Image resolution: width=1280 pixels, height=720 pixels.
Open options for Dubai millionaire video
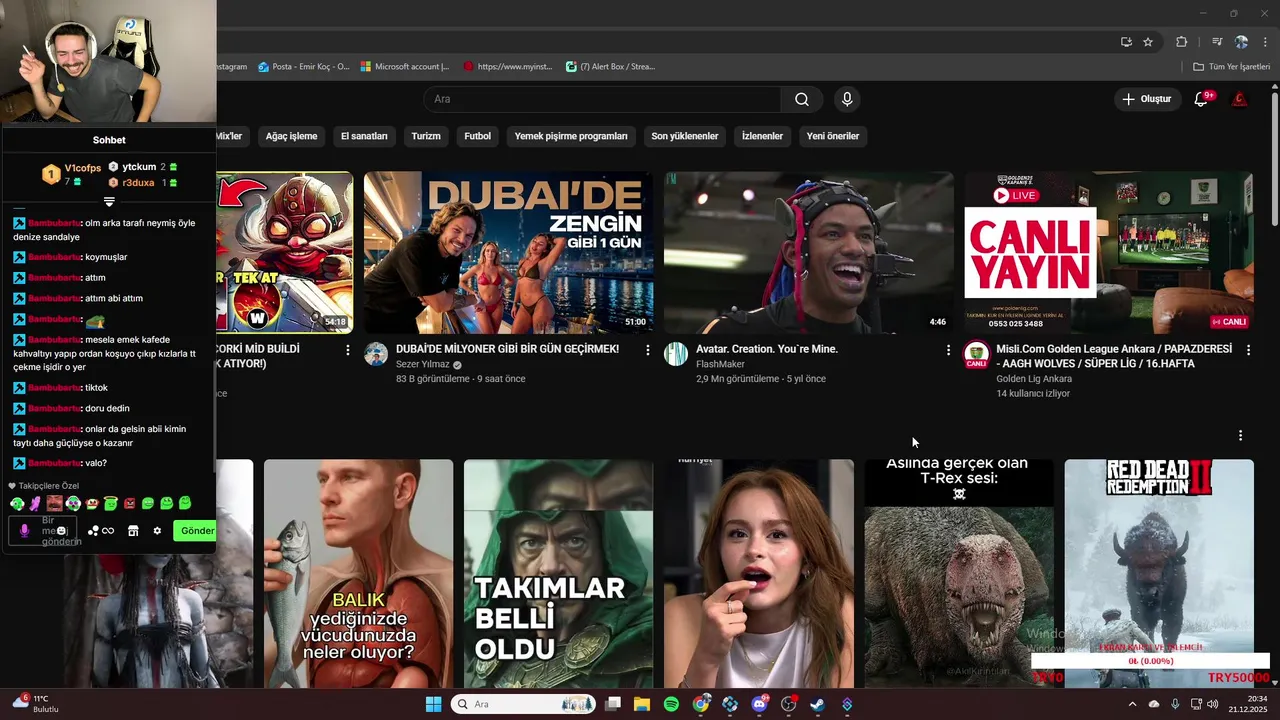pyautogui.click(x=647, y=350)
